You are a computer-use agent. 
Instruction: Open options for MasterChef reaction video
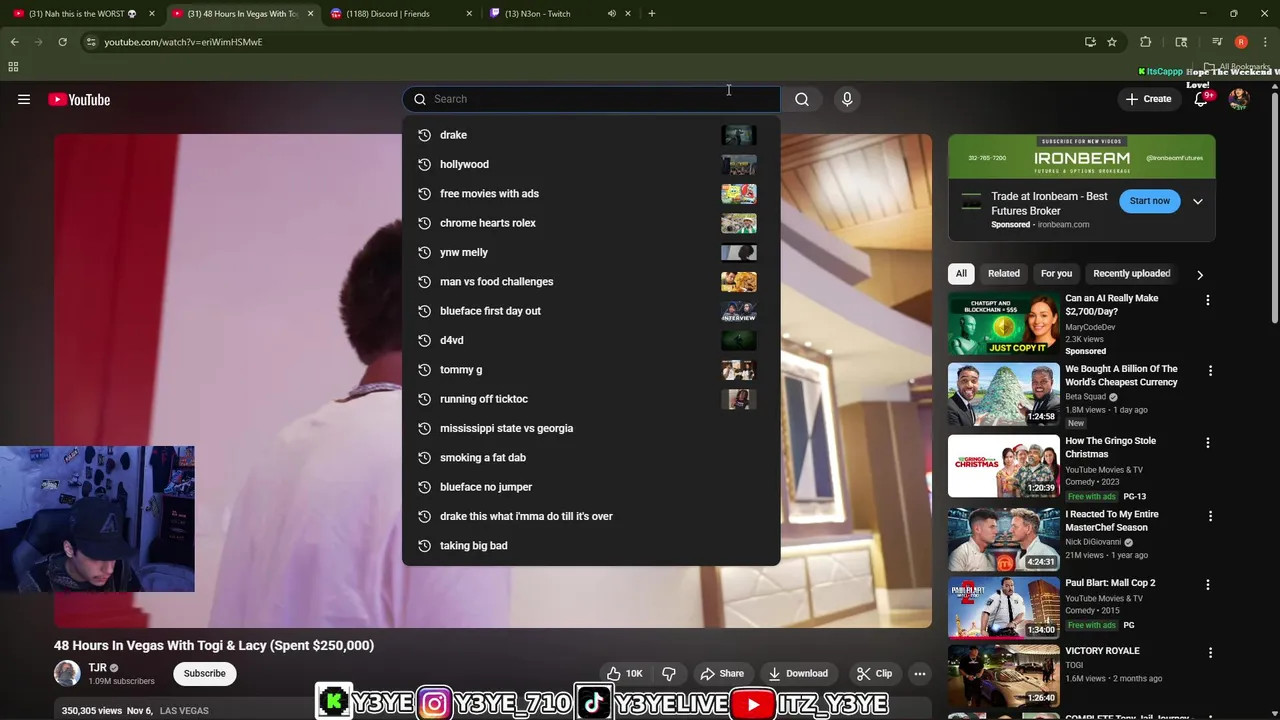(1210, 516)
